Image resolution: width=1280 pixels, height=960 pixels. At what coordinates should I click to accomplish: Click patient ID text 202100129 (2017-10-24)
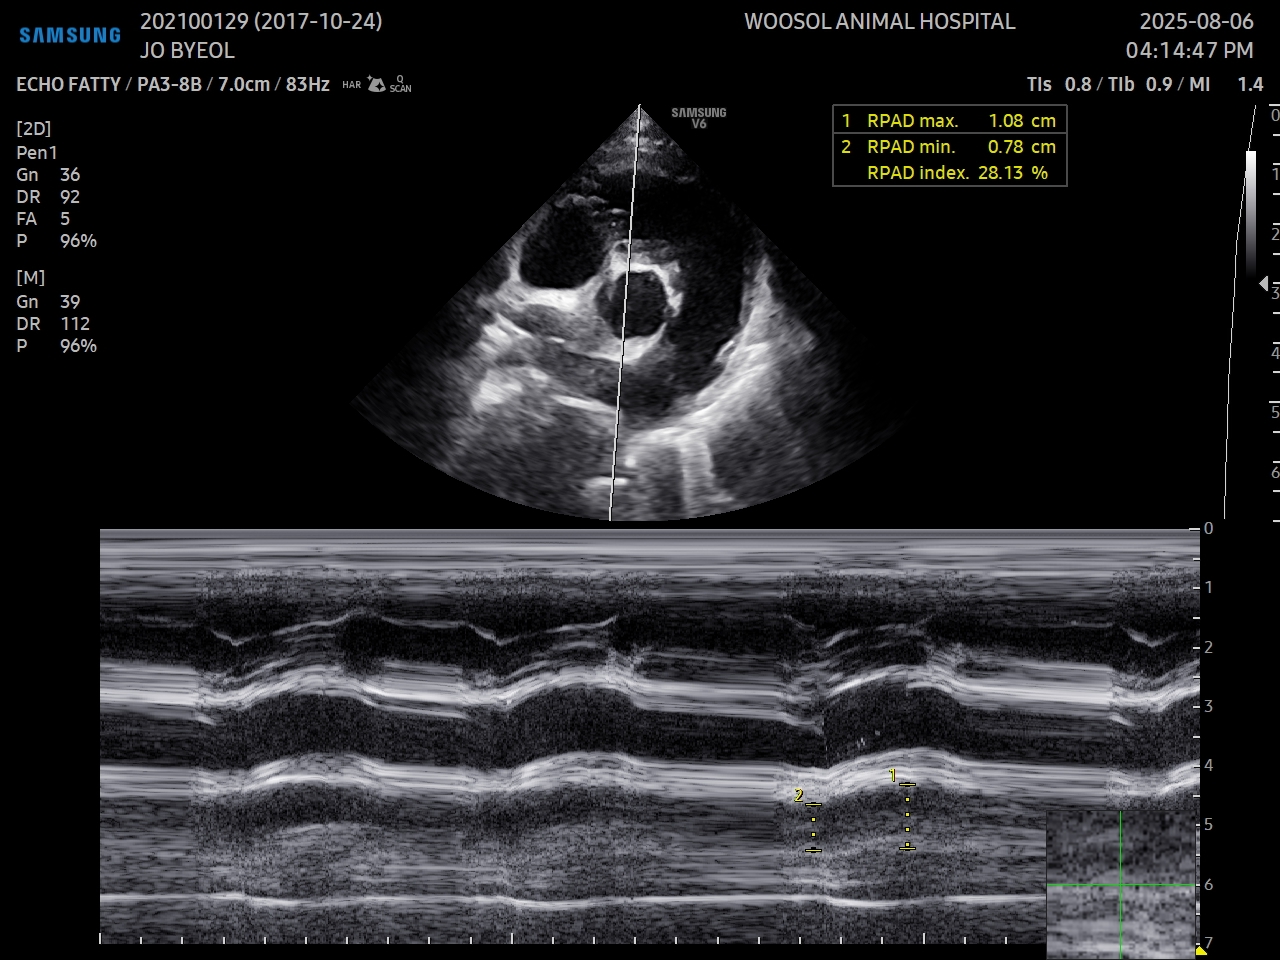click(261, 22)
